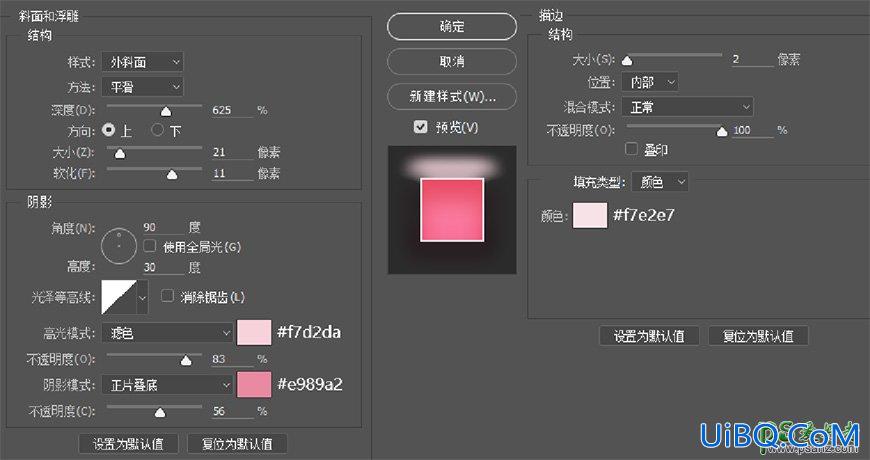Click the pink style preview thumbnail
This screenshot has height=460, width=870.
click(x=452, y=210)
